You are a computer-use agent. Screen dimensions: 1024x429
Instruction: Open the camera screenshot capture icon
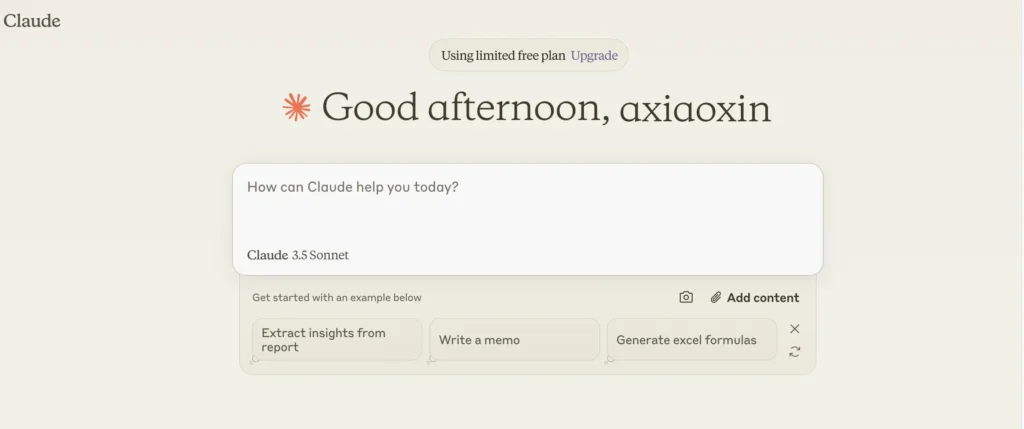point(686,297)
